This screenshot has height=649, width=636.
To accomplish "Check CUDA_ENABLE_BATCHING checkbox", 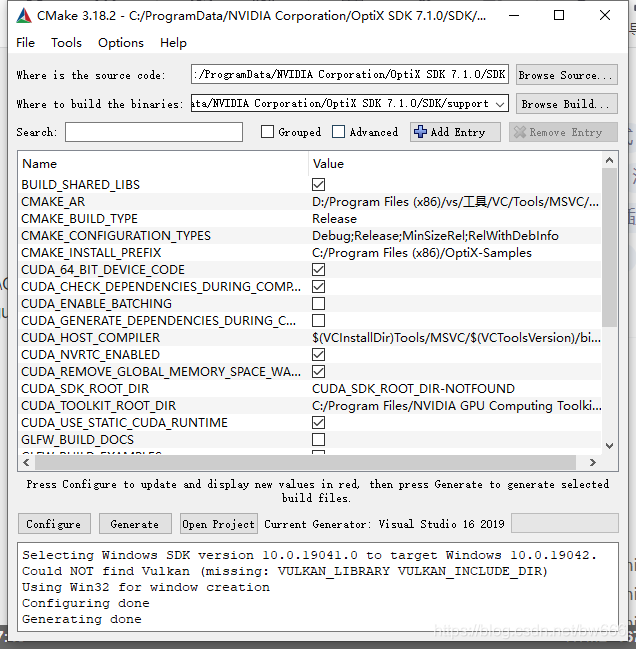I will tap(318, 303).
